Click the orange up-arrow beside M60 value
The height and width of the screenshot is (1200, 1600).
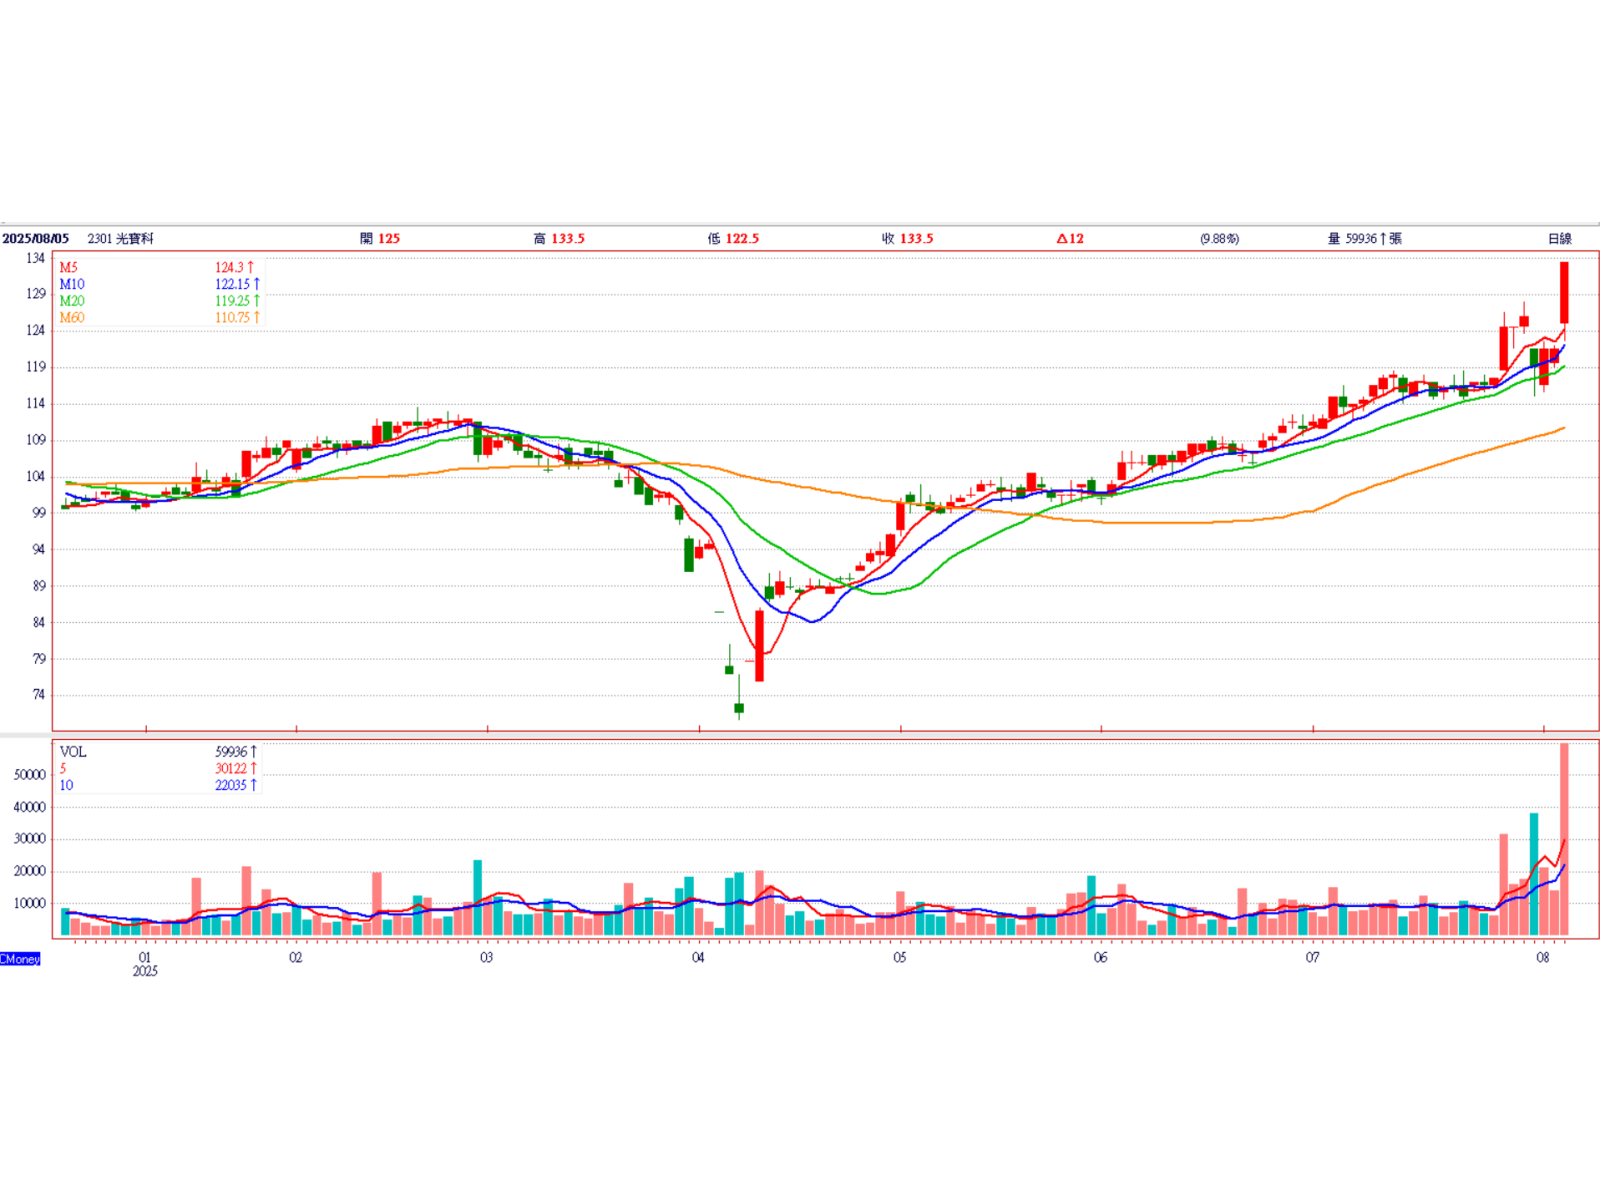tap(256, 318)
